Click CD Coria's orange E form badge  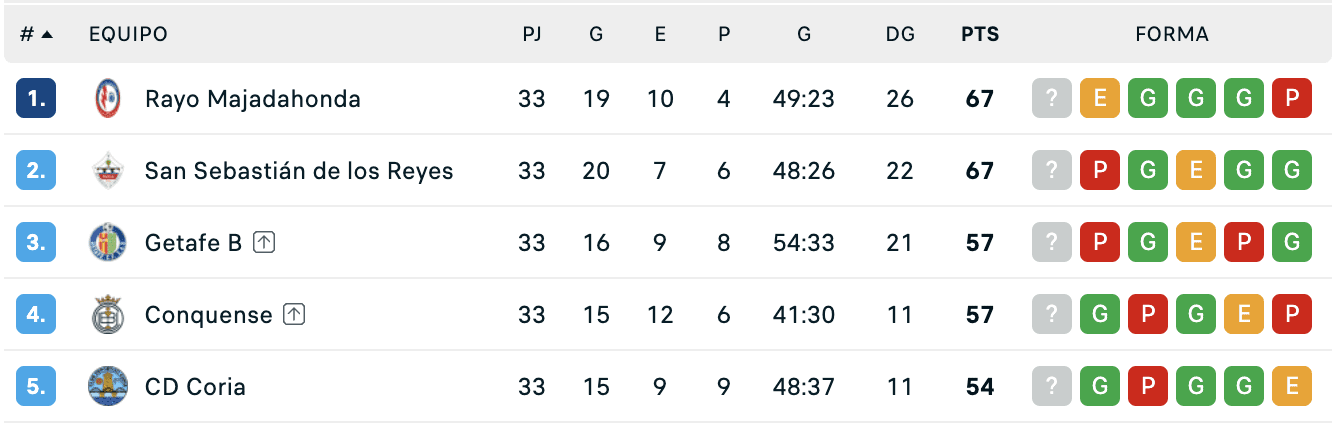pos(1291,387)
